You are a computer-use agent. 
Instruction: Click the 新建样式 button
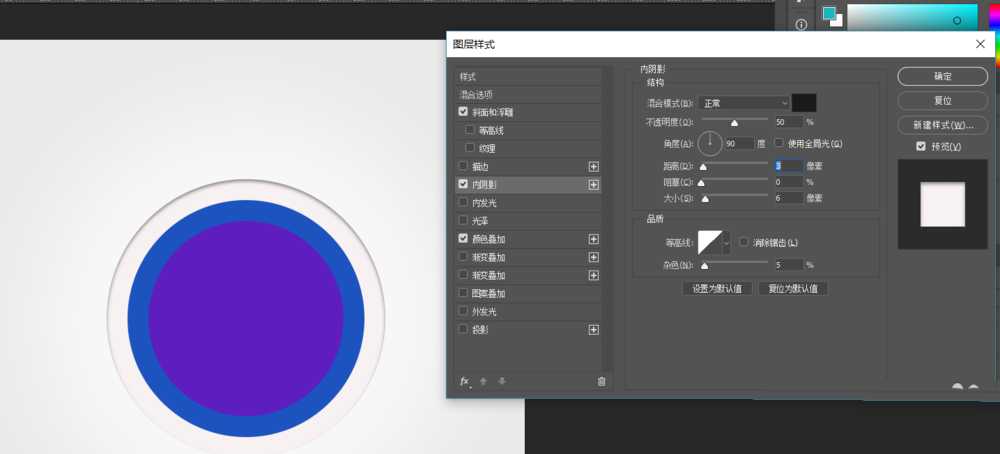click(942, 125)
